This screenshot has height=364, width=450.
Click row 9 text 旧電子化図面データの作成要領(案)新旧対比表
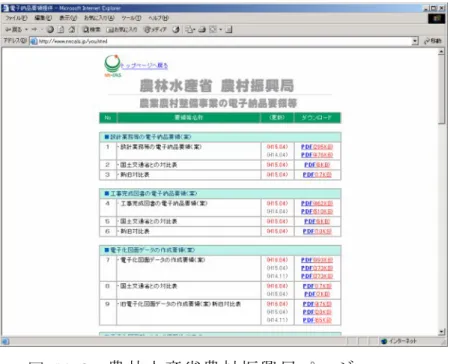180,304
